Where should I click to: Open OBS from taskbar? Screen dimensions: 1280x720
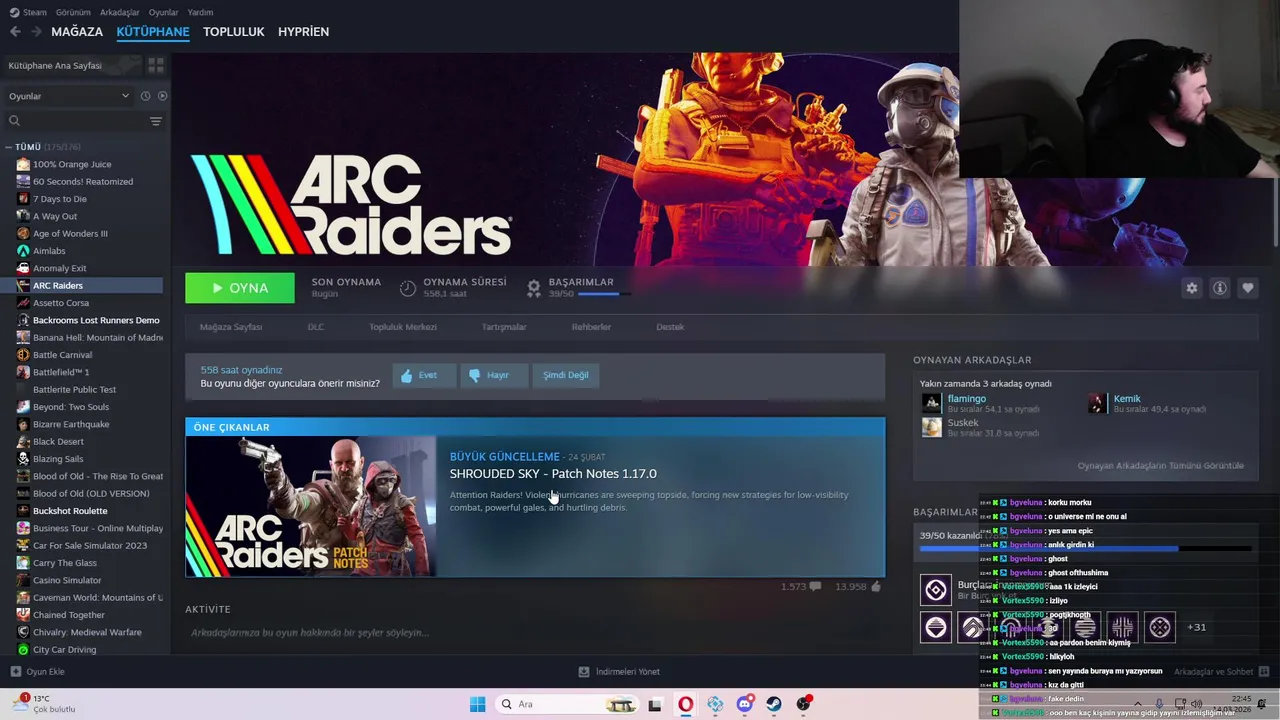804,704
